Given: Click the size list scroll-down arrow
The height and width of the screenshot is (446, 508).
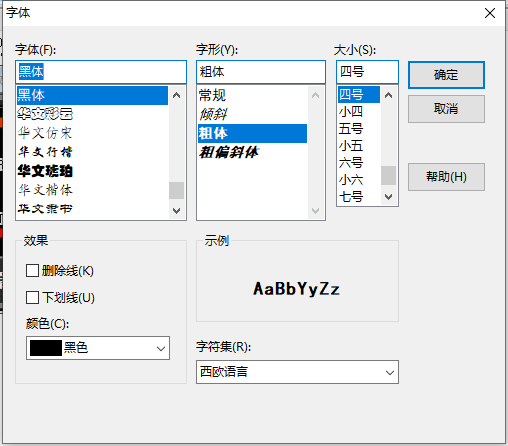Looking at the screenshot, I should tap(388, 197).
